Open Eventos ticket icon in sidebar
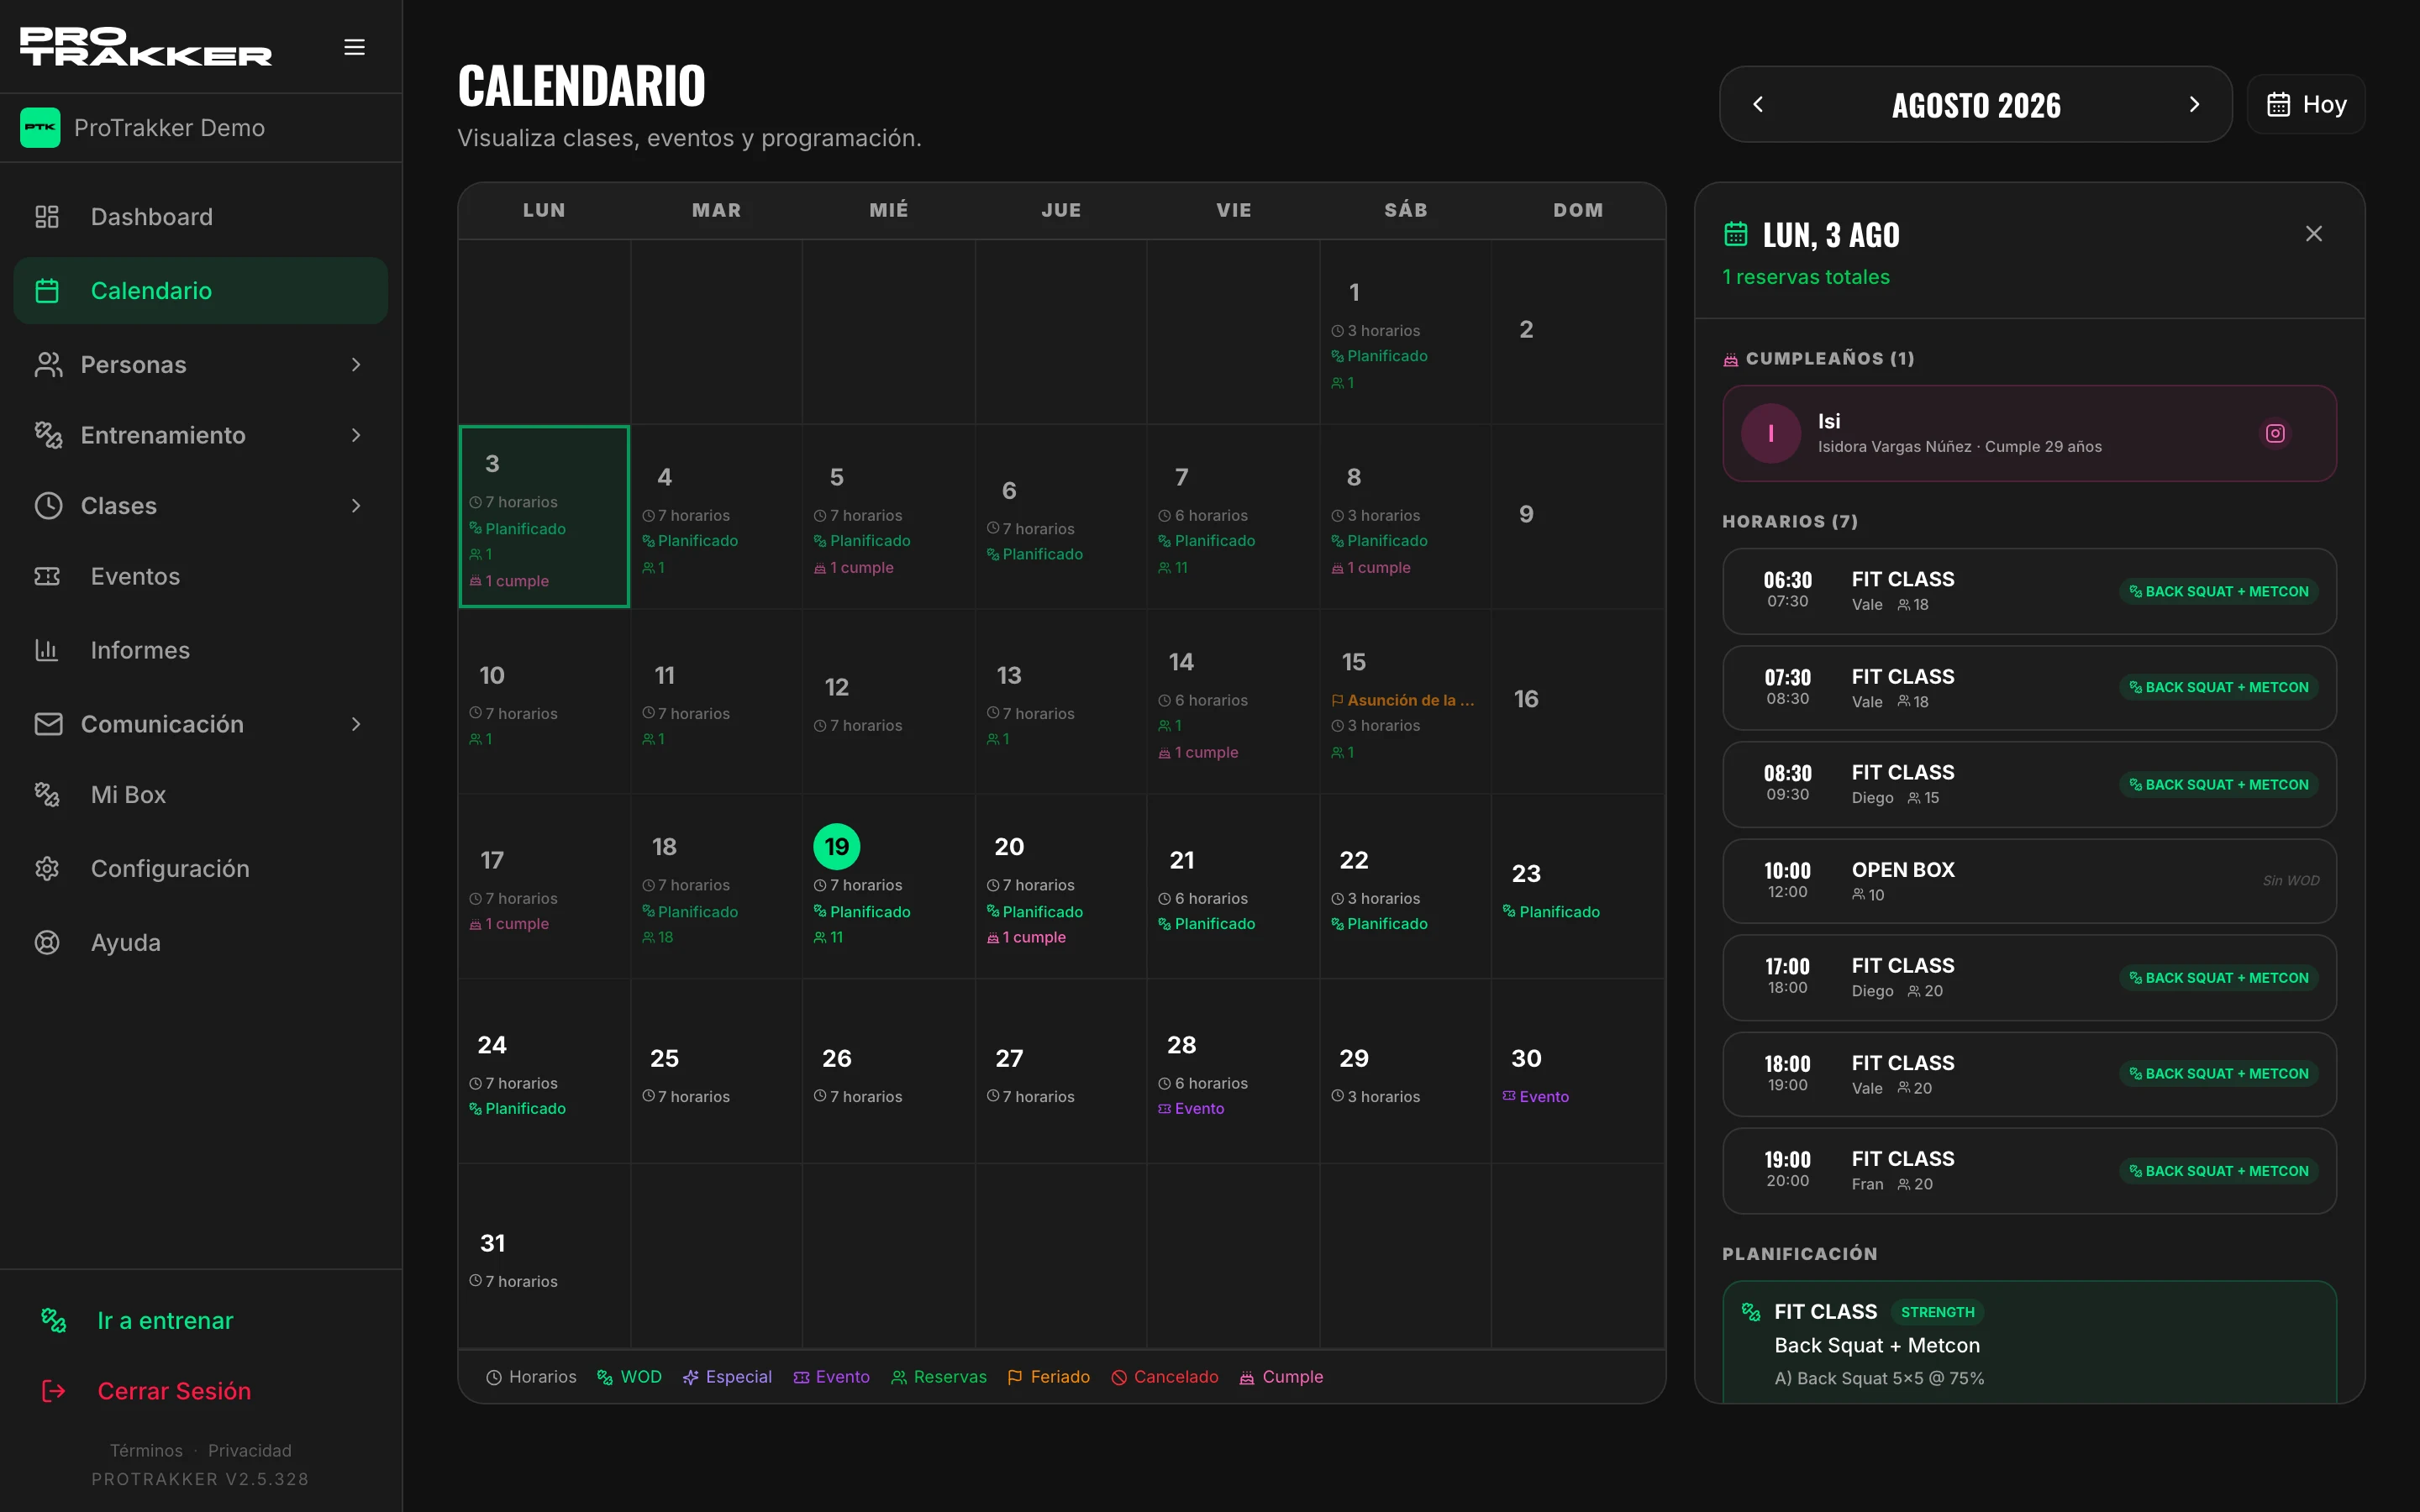Screen dimensions: 2420x1512 click(47, 576)
